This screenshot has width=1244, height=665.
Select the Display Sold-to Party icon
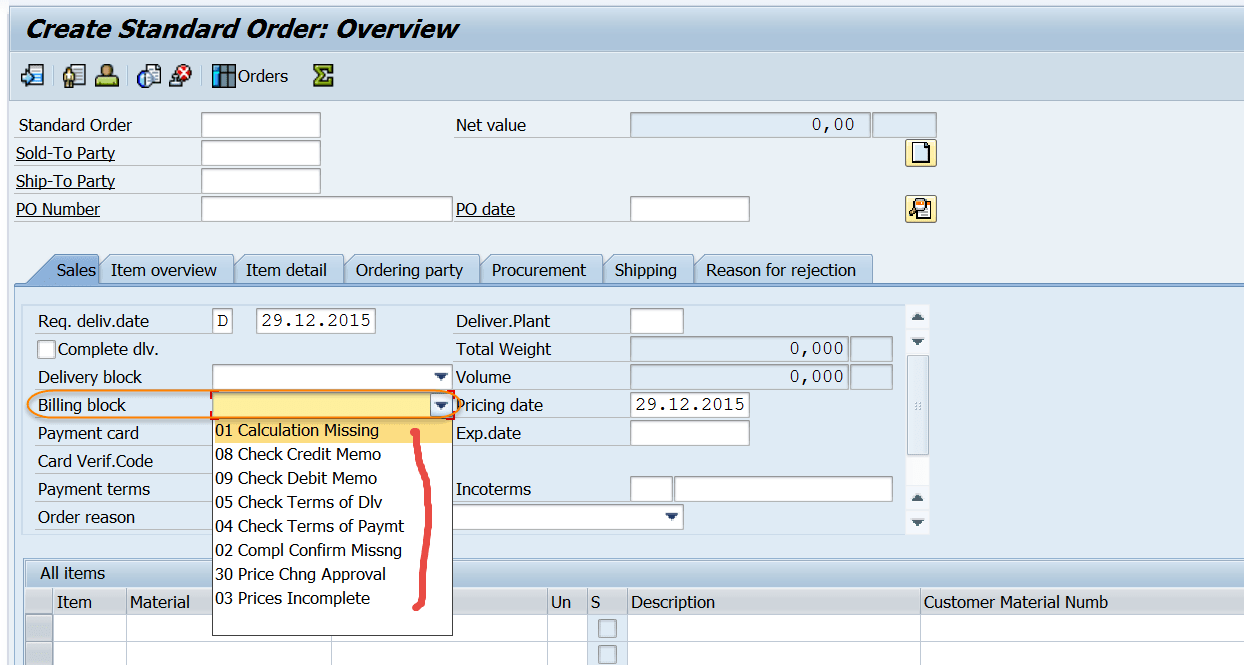click(73, 75)
